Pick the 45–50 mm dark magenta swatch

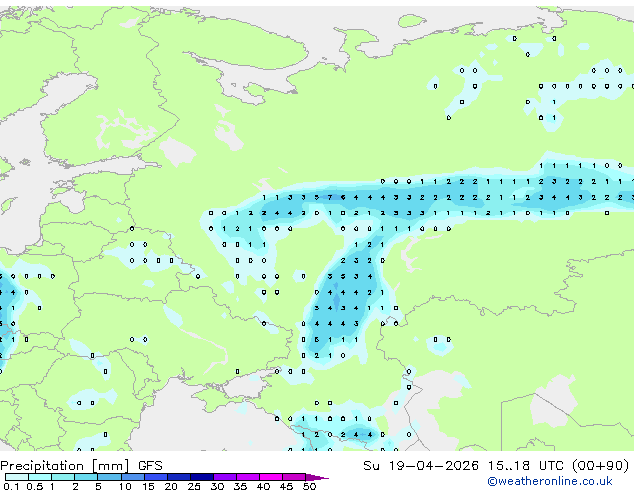(294, 477)
